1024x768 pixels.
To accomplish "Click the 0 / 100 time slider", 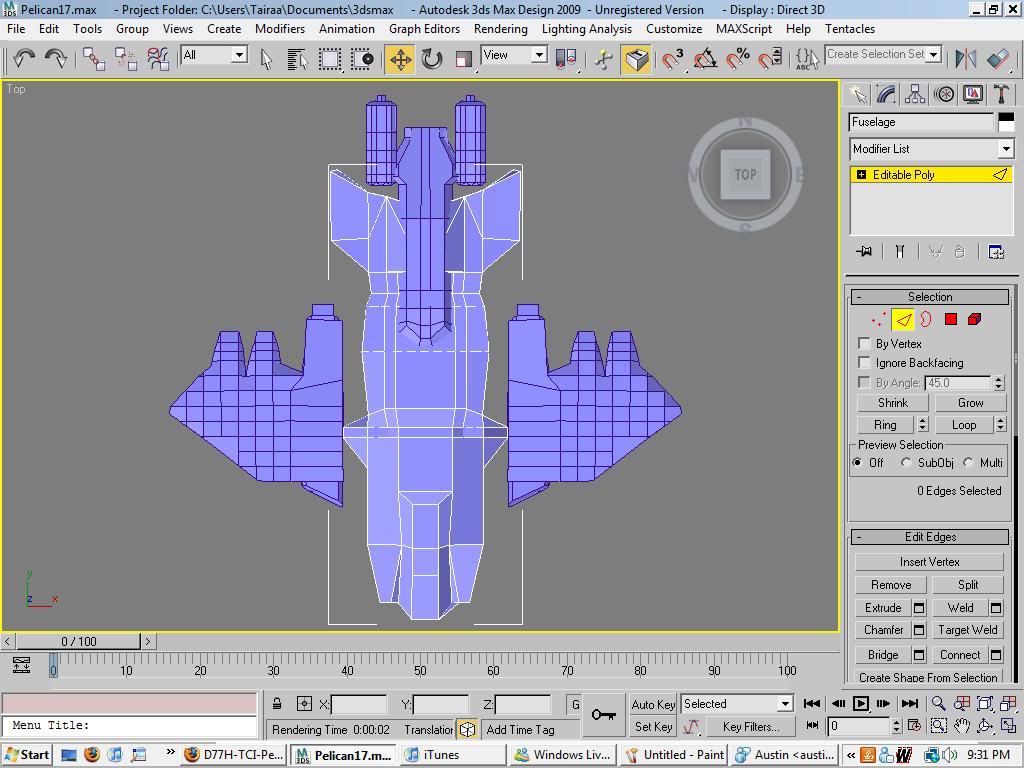I will click(x=78, y=641).
